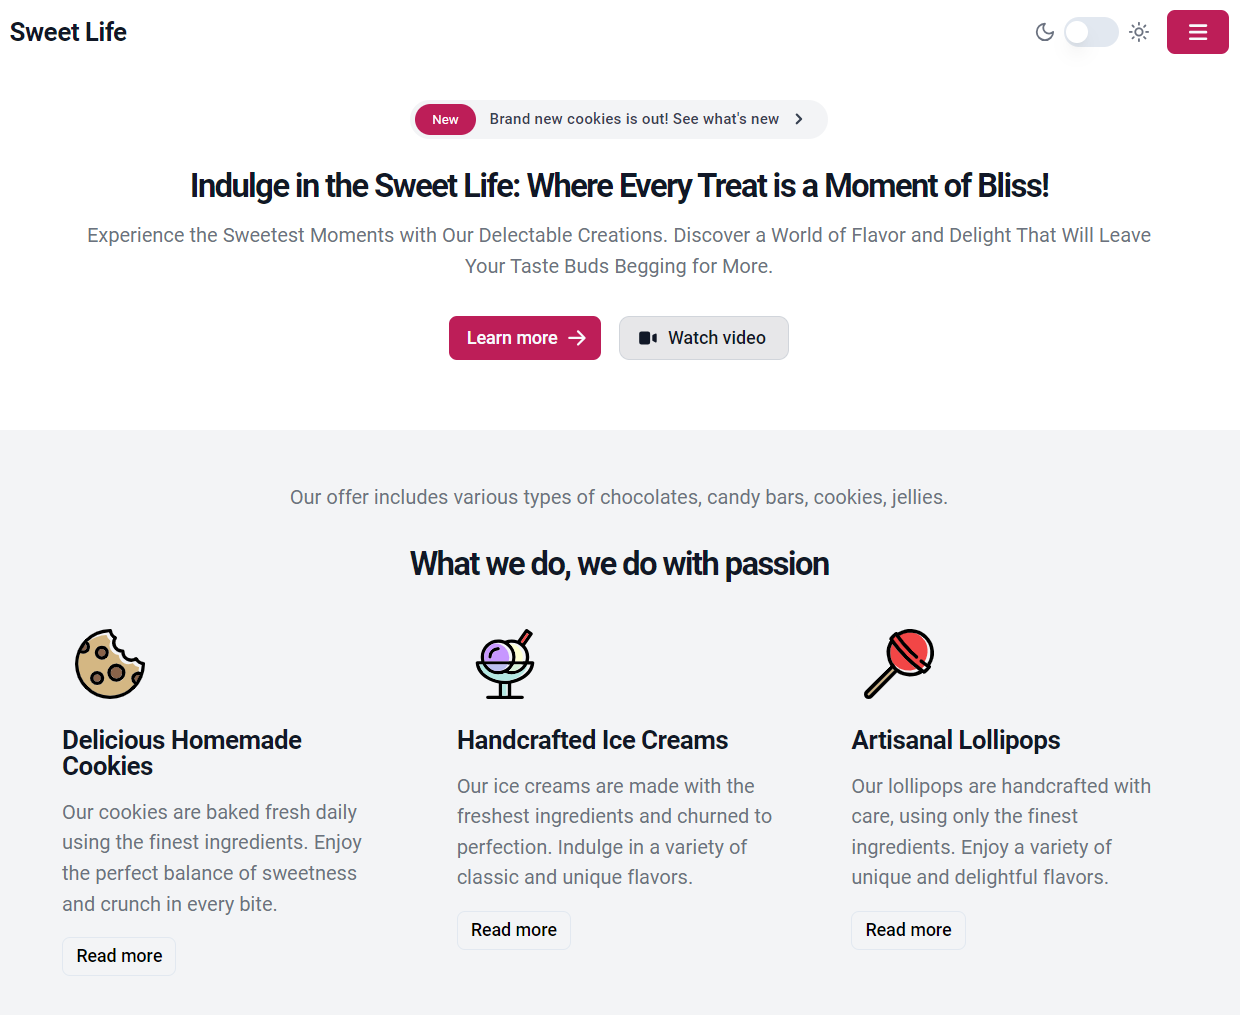Image resolution: width=1240 pixels, height=1015 pixels.
Task: Click the video camera icon
Action: 648,338
